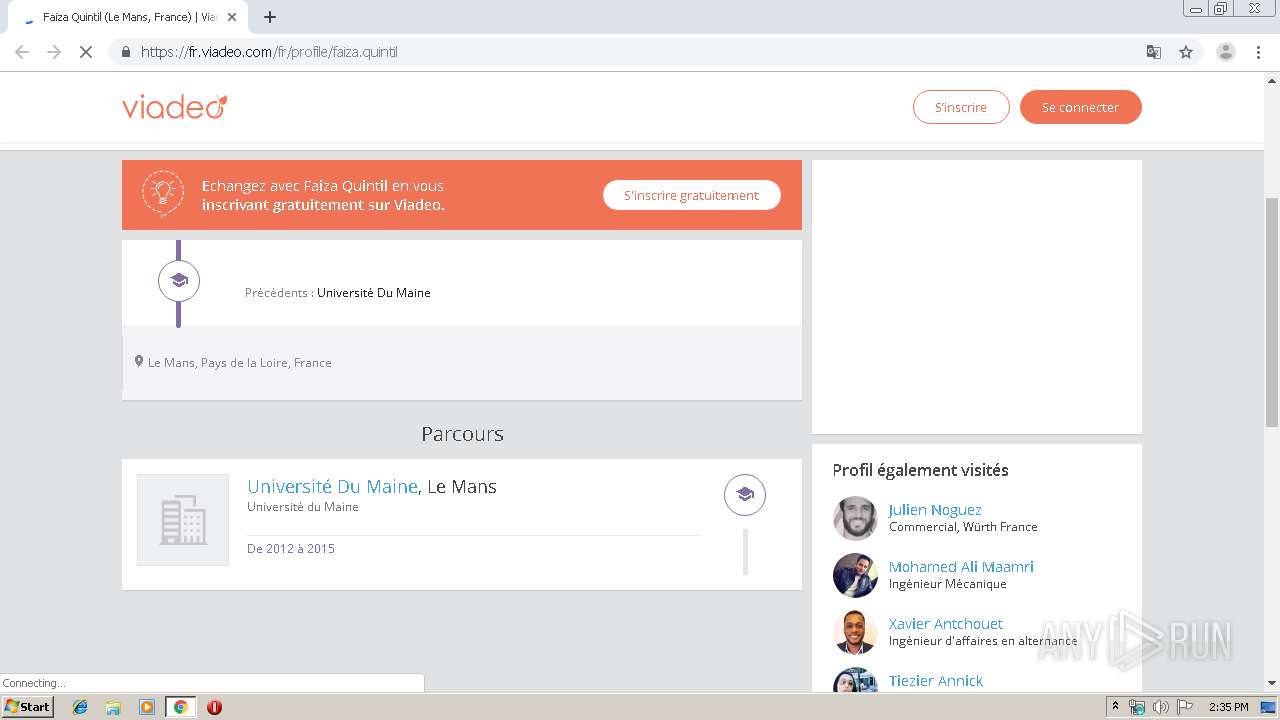Image resolution: width=1280 pixels, height=720 pixels.
Task: Click 'Commercial, Würth France' subtitle
Action: coord(963,527)
